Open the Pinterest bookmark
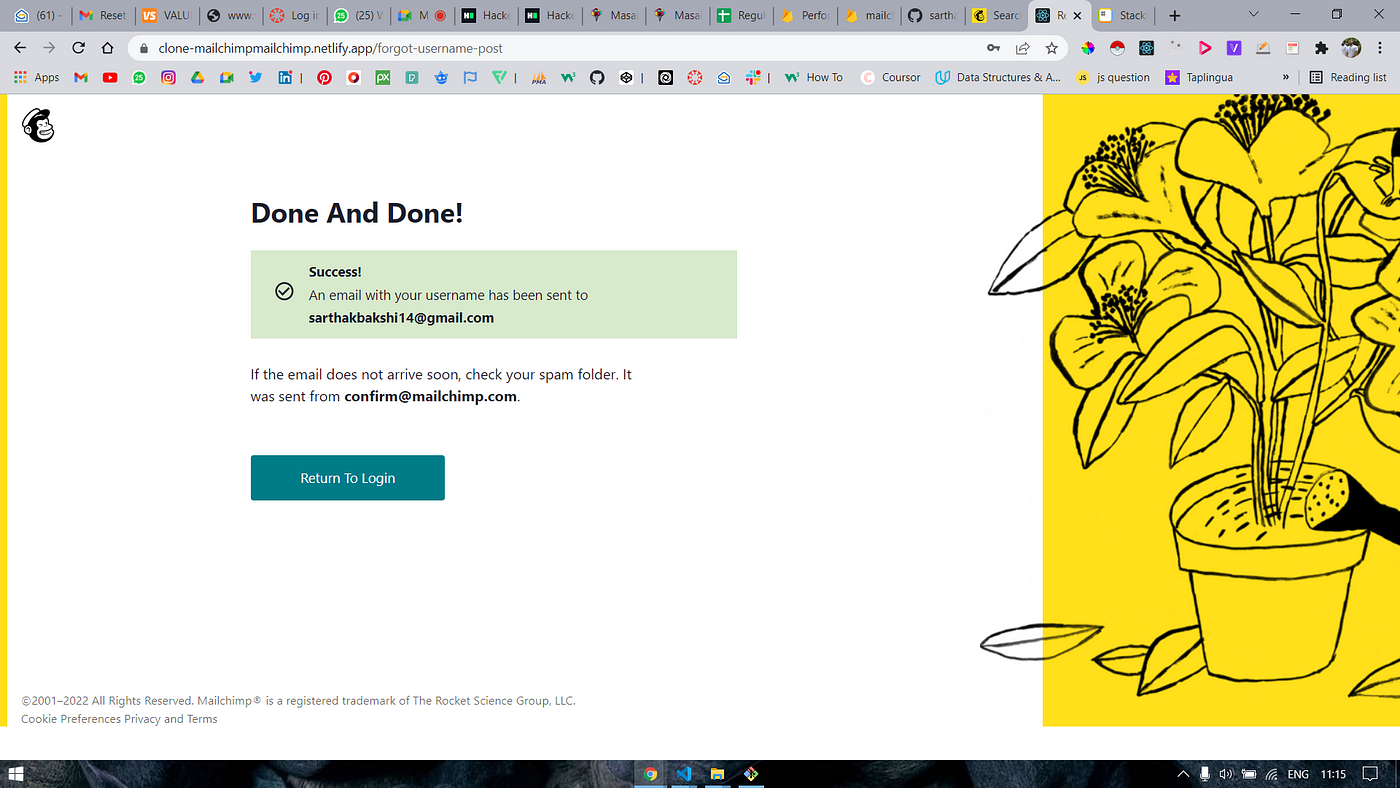Viewport: 1400px width, 788px height. point(324,77)
